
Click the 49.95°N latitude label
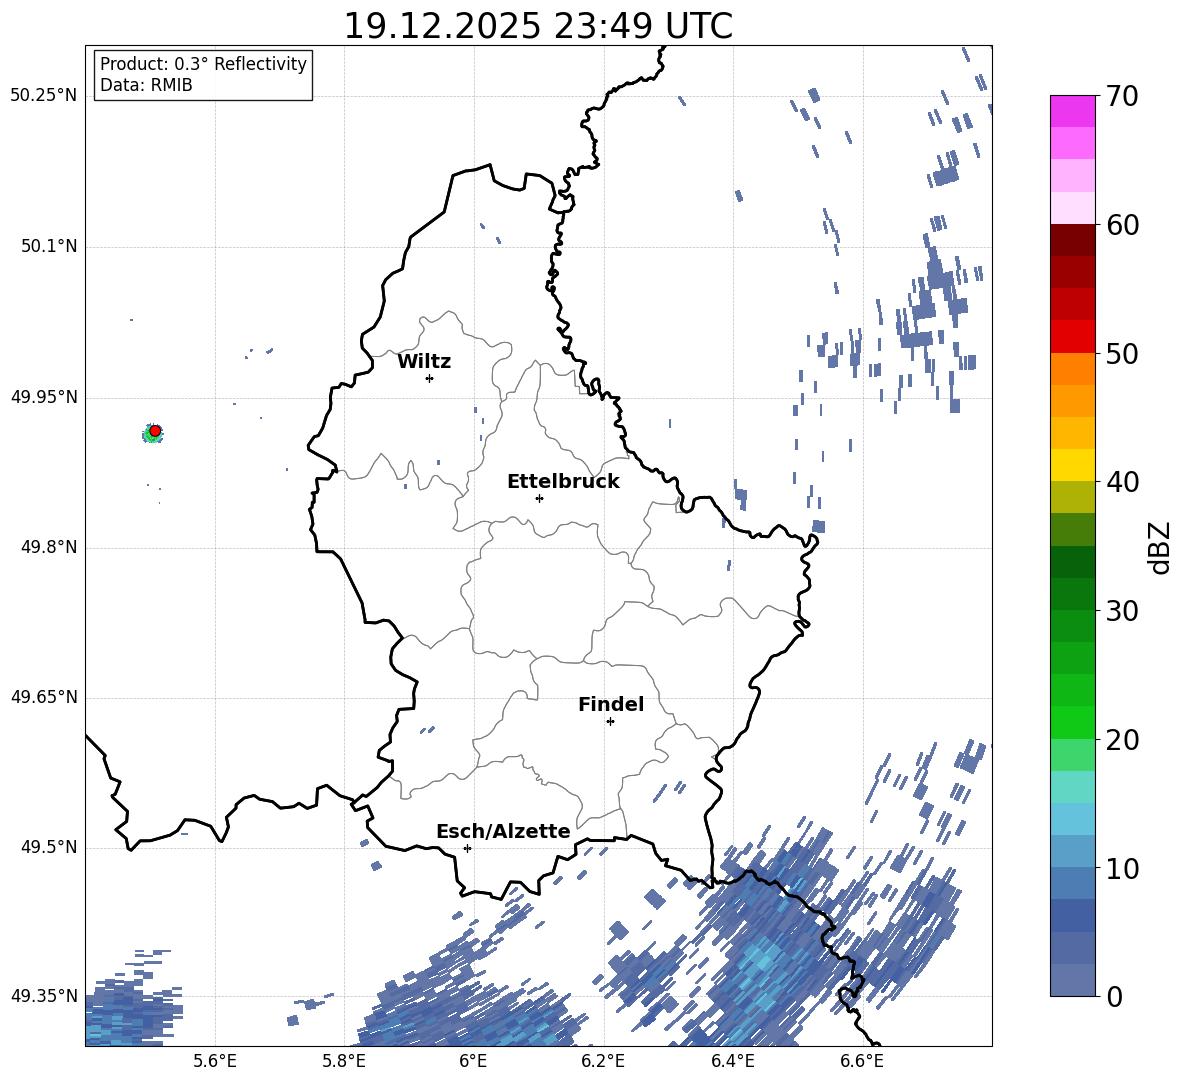pyautogui.click(x=44, y=396)
